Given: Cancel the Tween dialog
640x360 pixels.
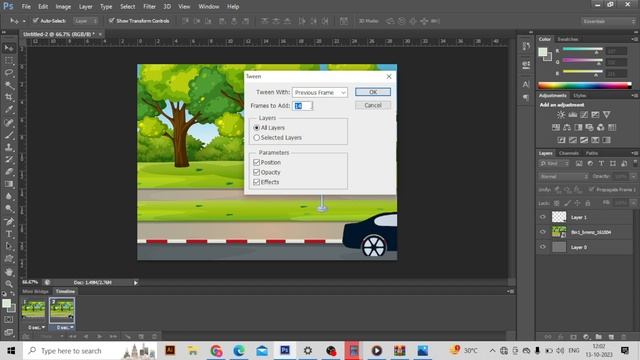Looking at the screenshot, I should point(373,105).
